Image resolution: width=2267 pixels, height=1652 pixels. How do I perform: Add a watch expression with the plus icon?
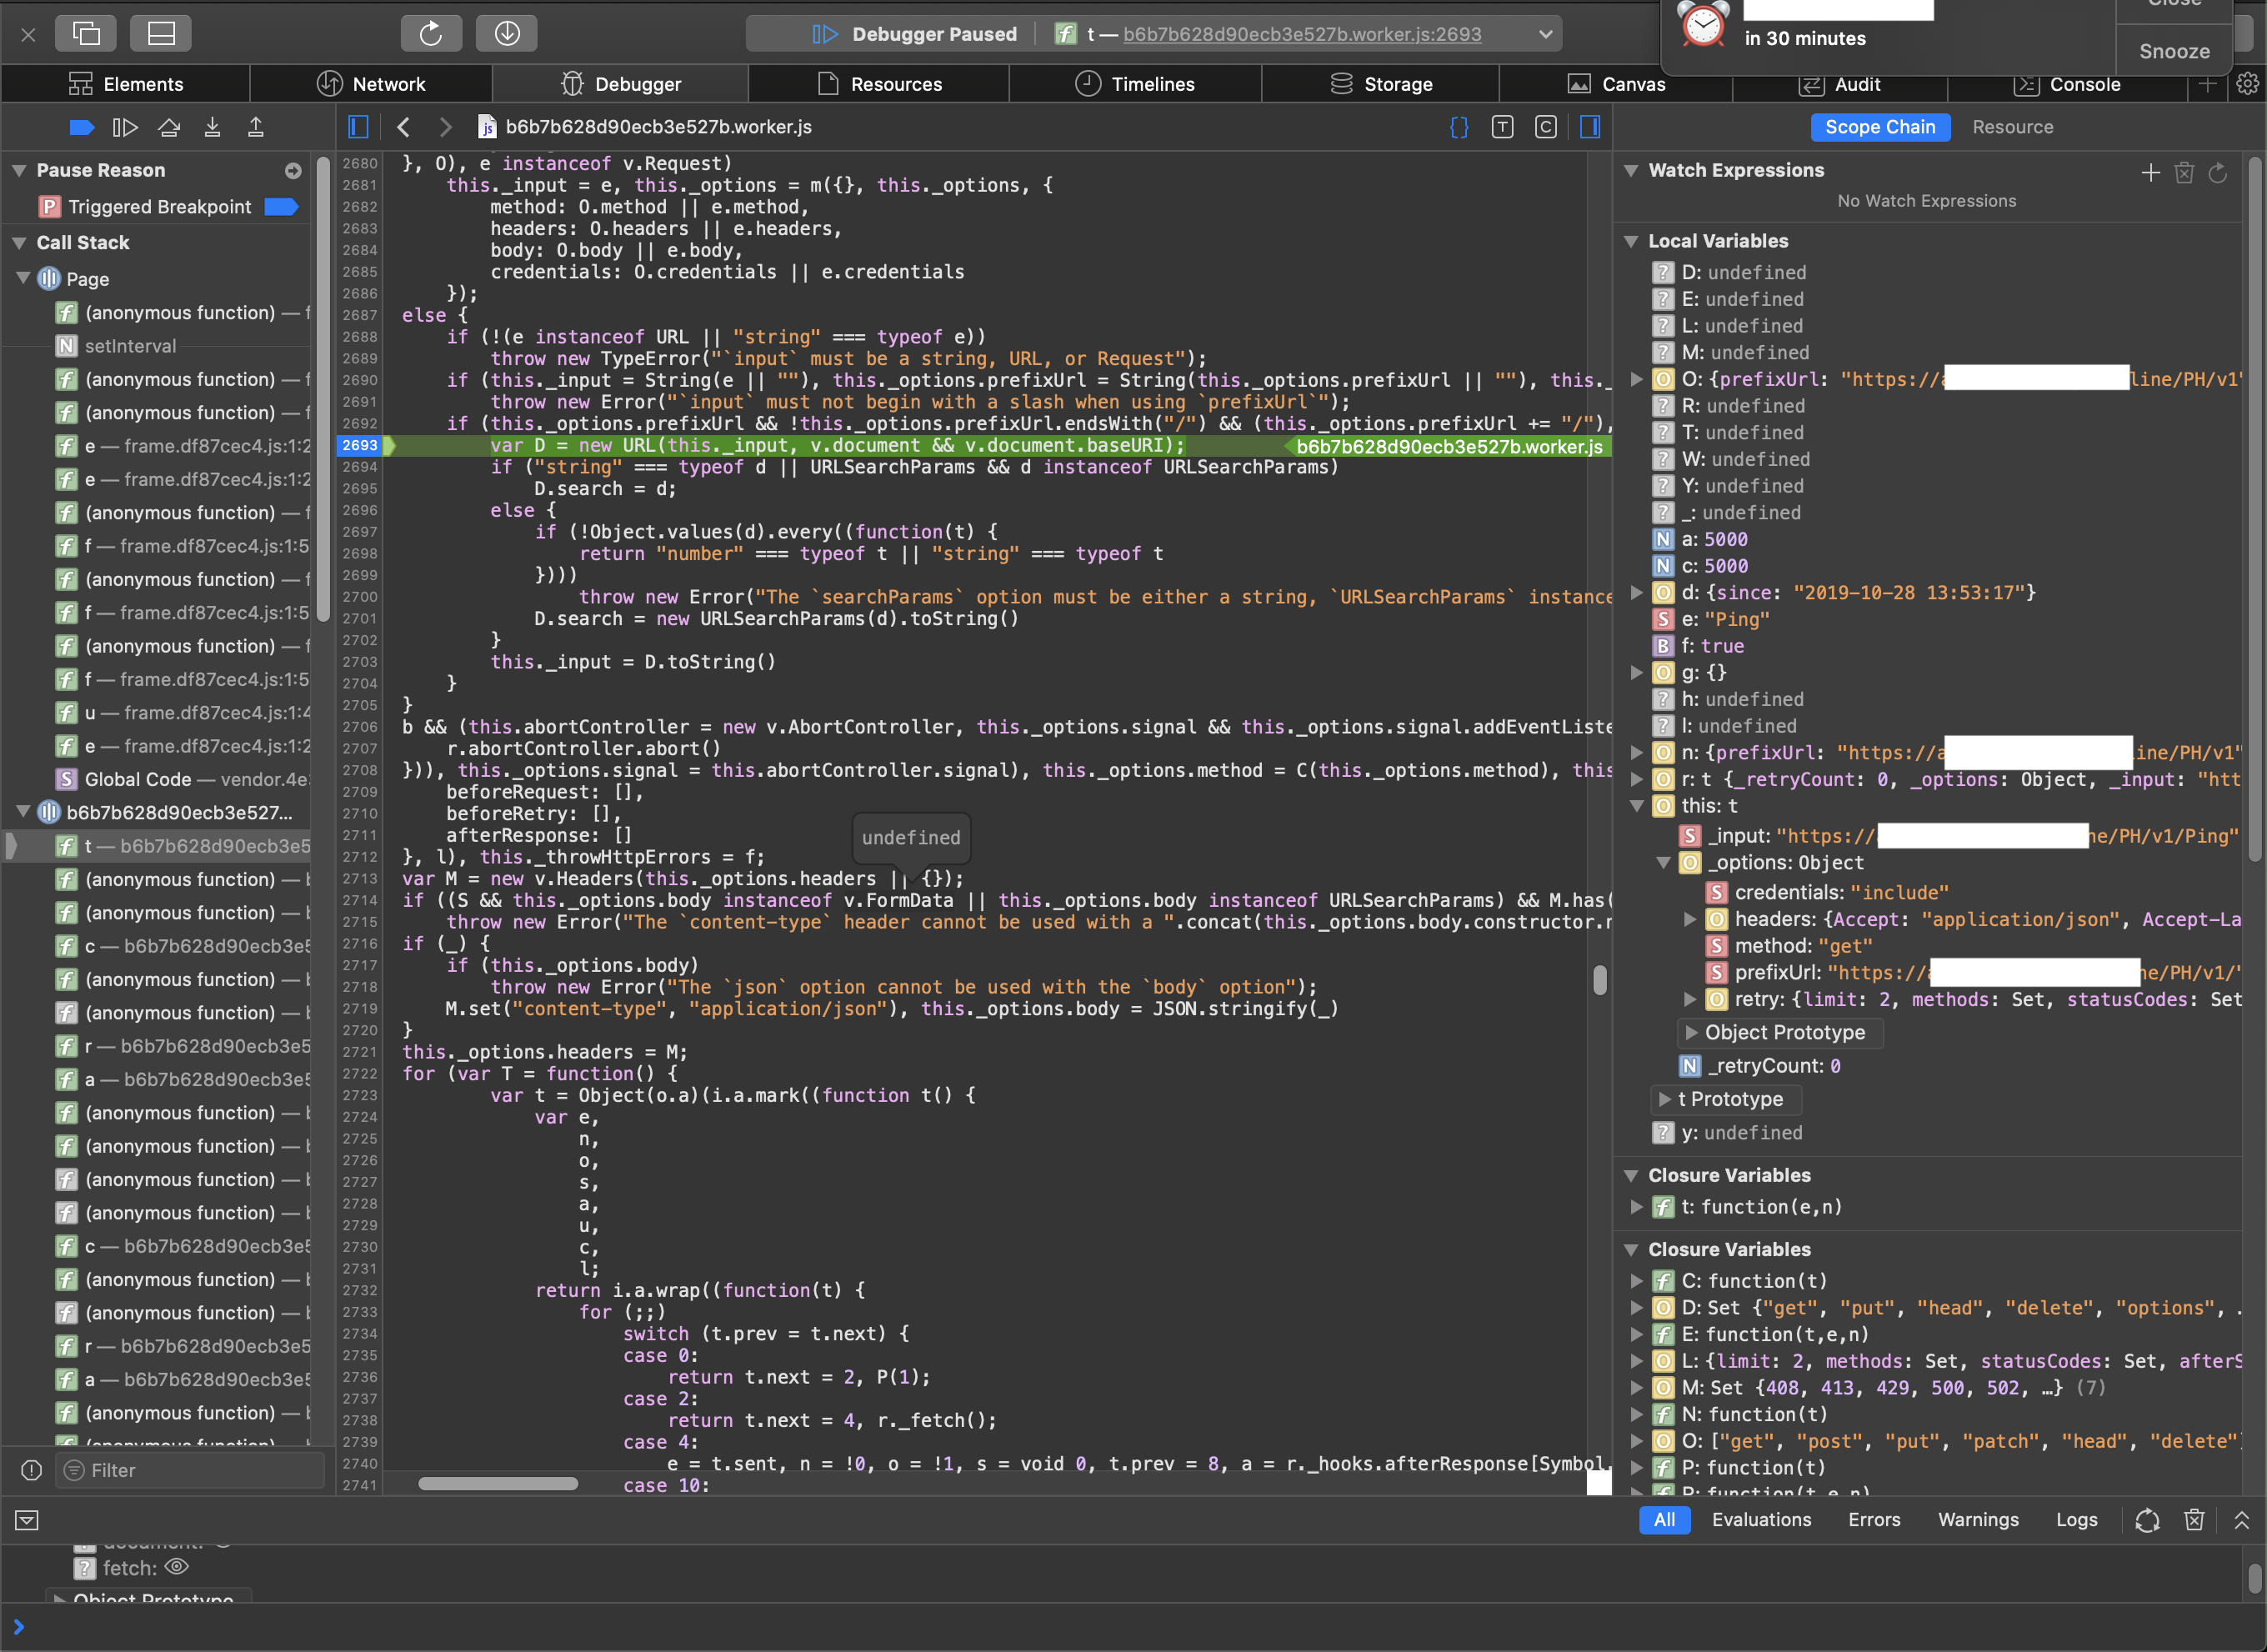tap(2151, 172)
